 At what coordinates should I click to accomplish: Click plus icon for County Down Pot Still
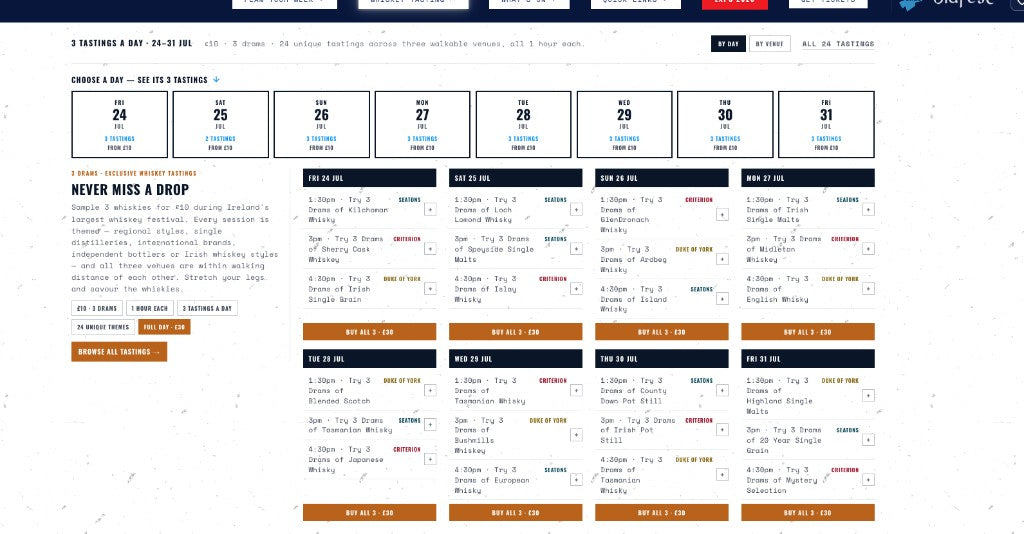click(x=722, y=390)
